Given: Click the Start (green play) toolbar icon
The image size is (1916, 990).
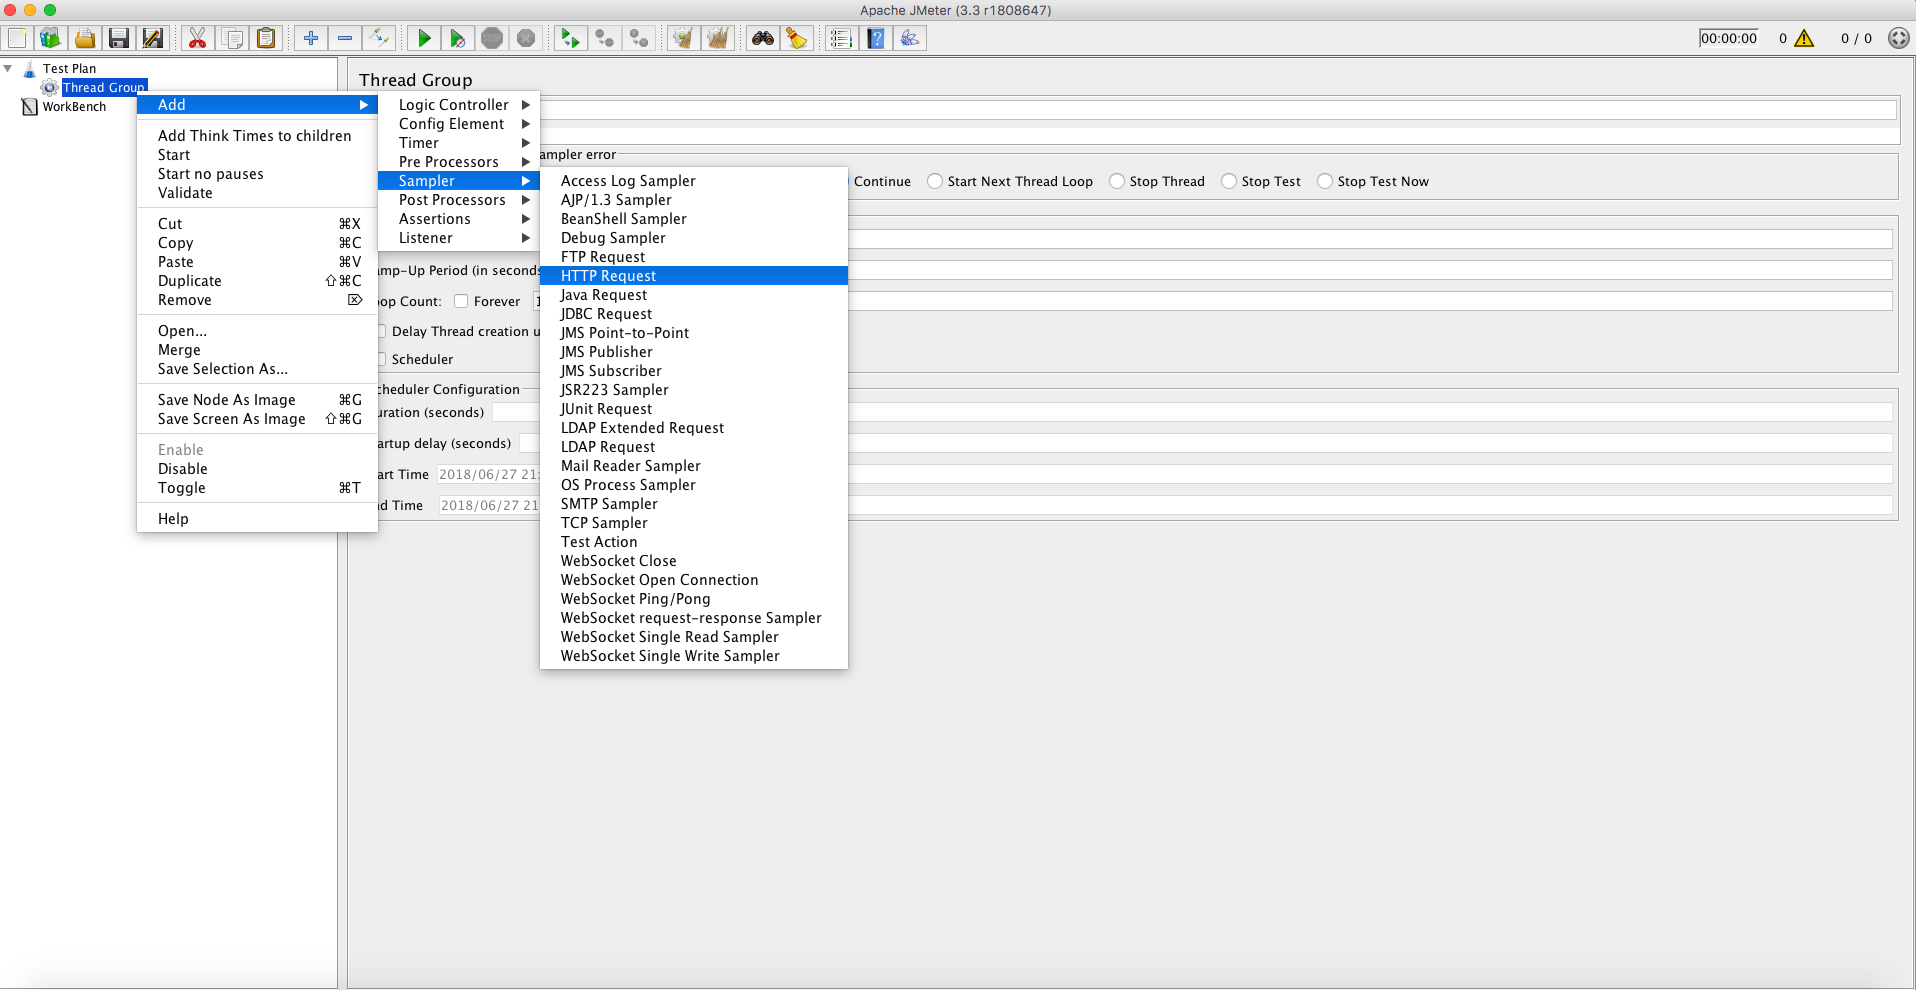Looking at the screenshot, I should click(x=424, y=38).
